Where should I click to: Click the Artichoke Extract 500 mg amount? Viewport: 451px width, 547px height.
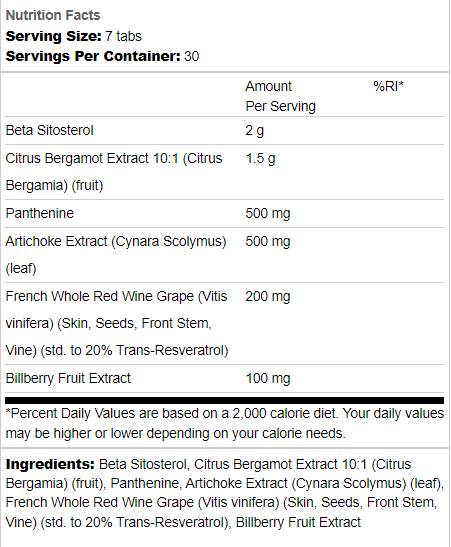click(268, 241)
